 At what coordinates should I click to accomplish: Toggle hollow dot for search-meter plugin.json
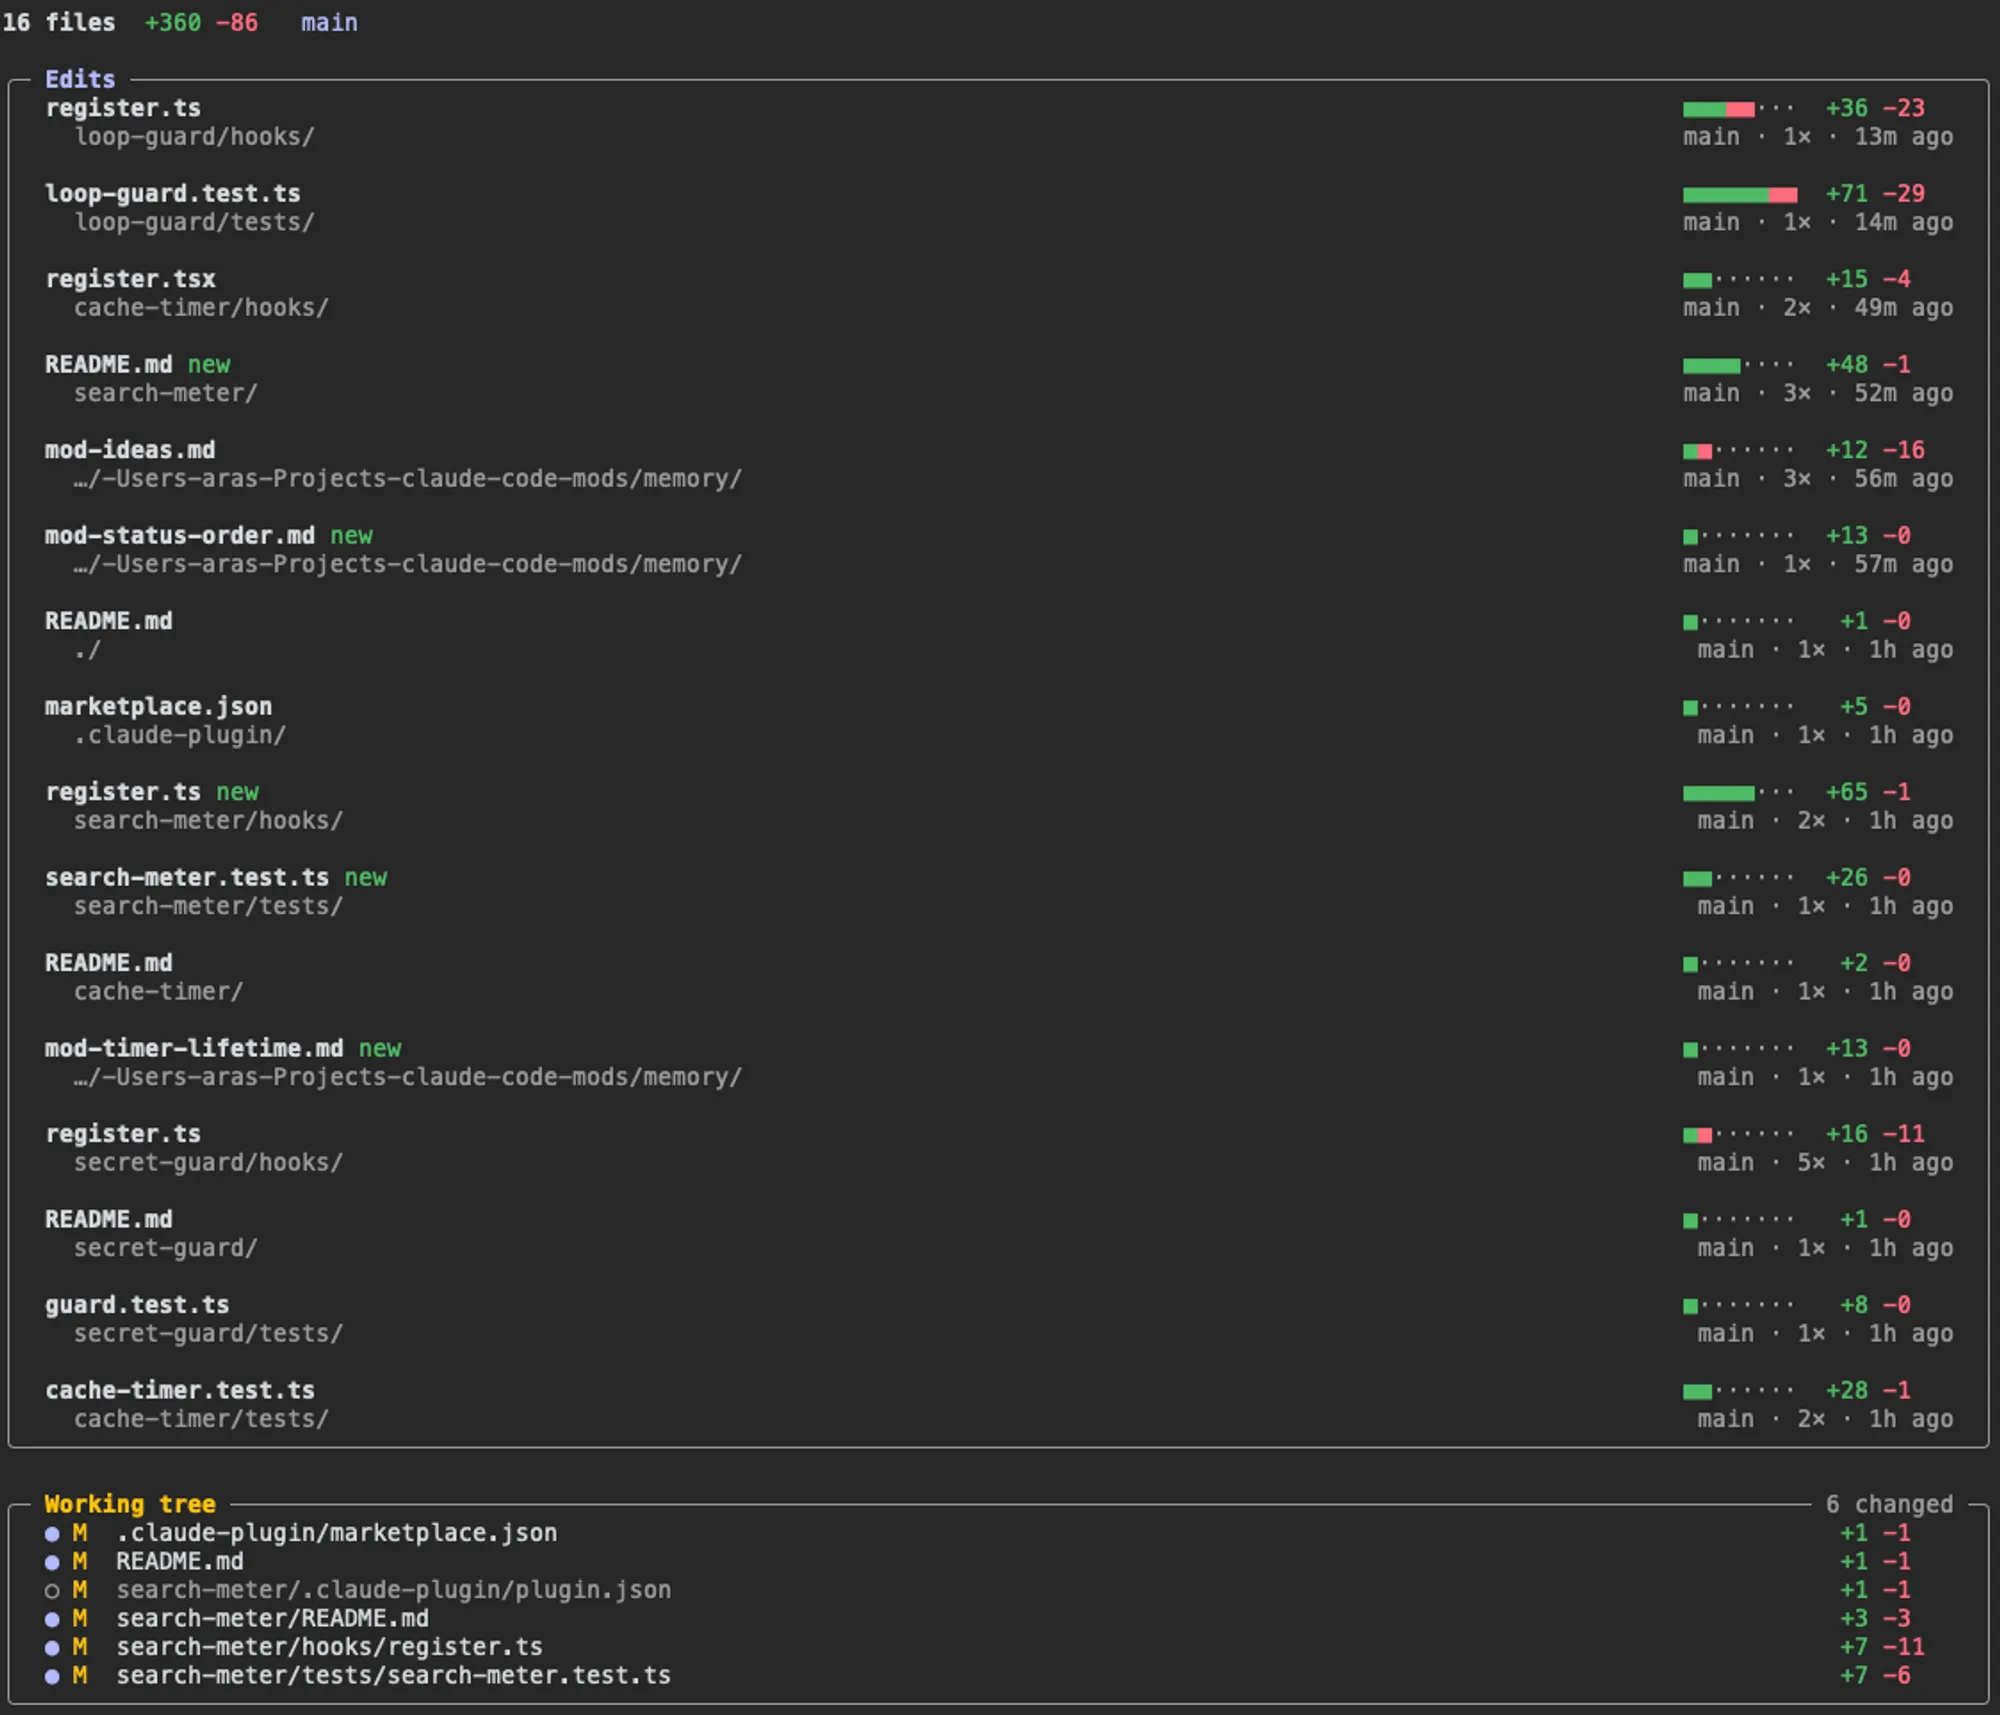(52, 1591)
